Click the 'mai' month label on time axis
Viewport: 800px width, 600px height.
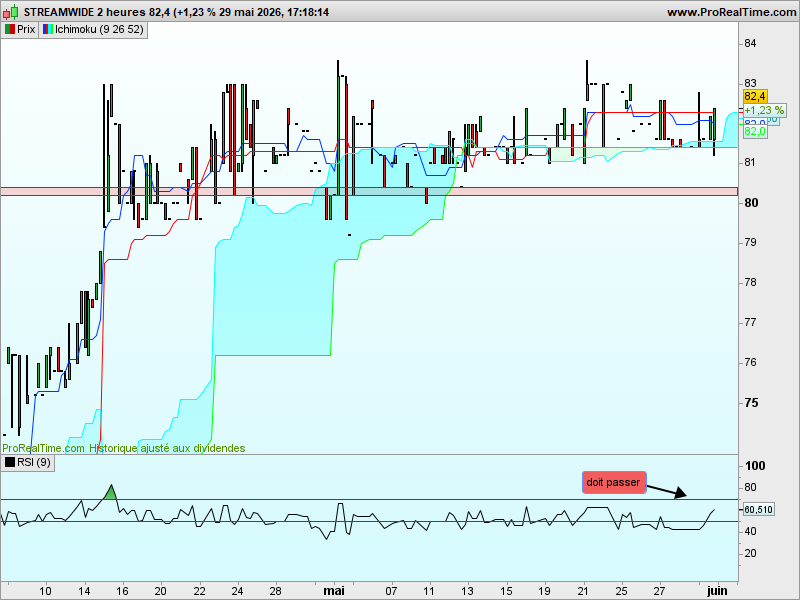(x=334, y=591)
